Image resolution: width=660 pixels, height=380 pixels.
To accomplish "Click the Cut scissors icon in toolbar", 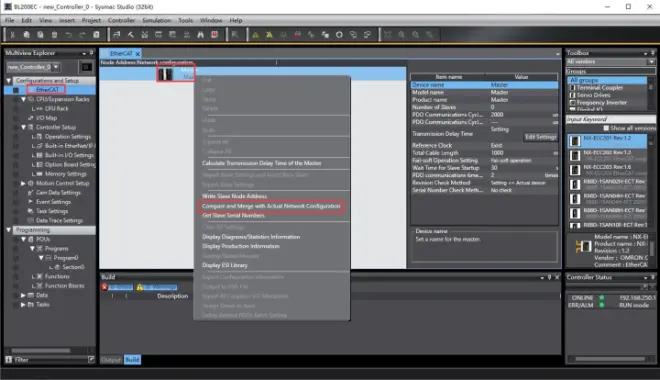I will click(13, 35).
